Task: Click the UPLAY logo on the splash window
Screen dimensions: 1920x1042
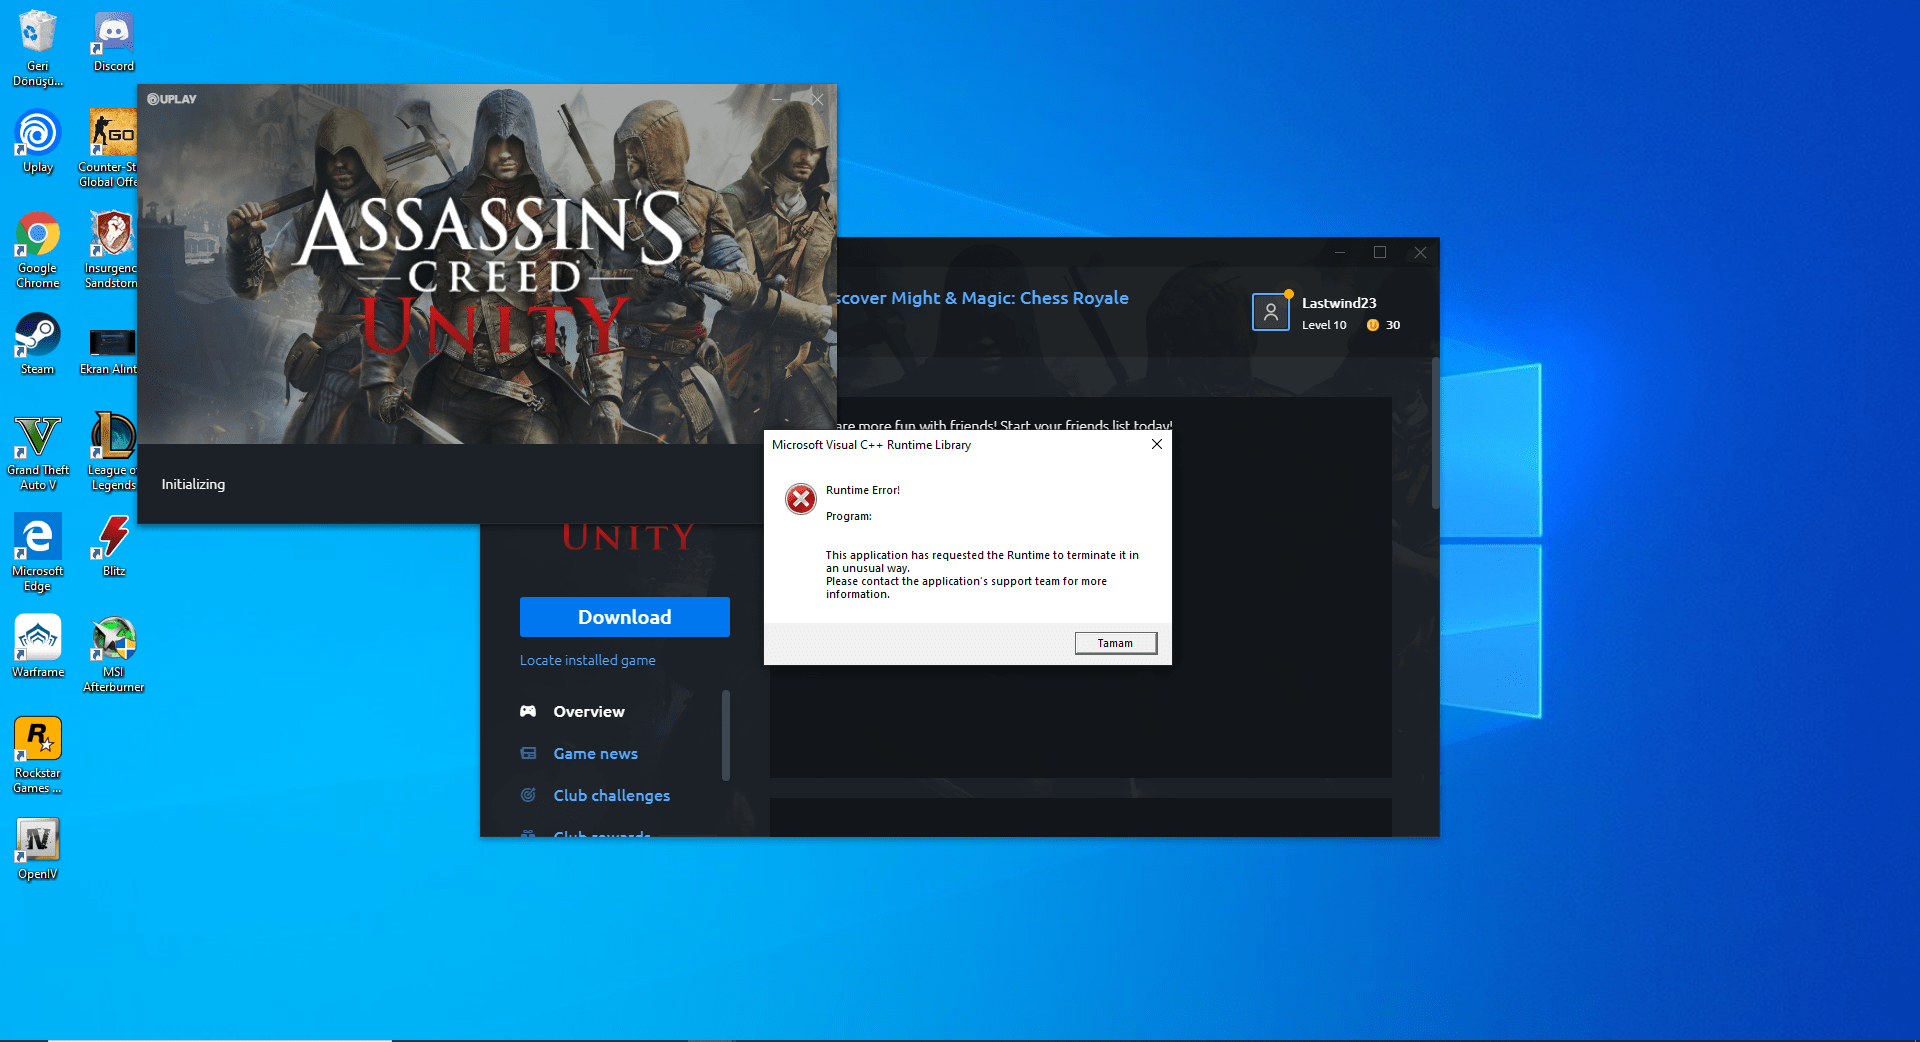Action: (172, 99)
